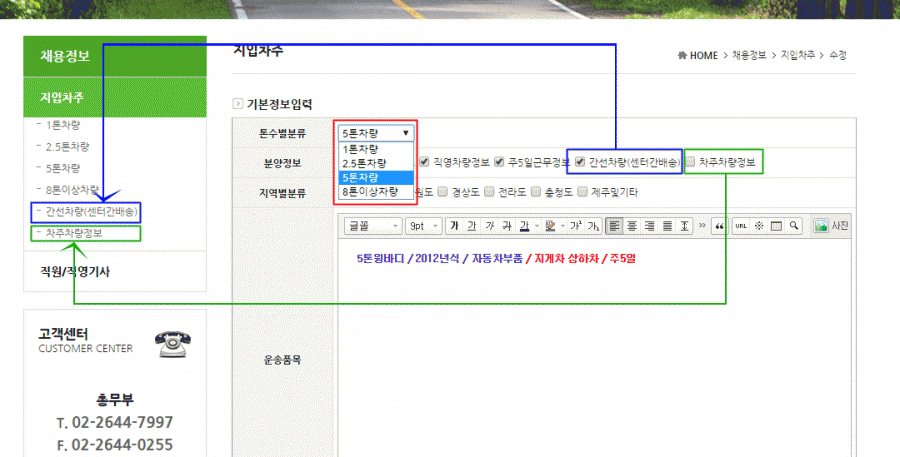Choose 8톤이상차량 from the dropdown list
This screenshot has width=900, height=457.
pos(375,192)
